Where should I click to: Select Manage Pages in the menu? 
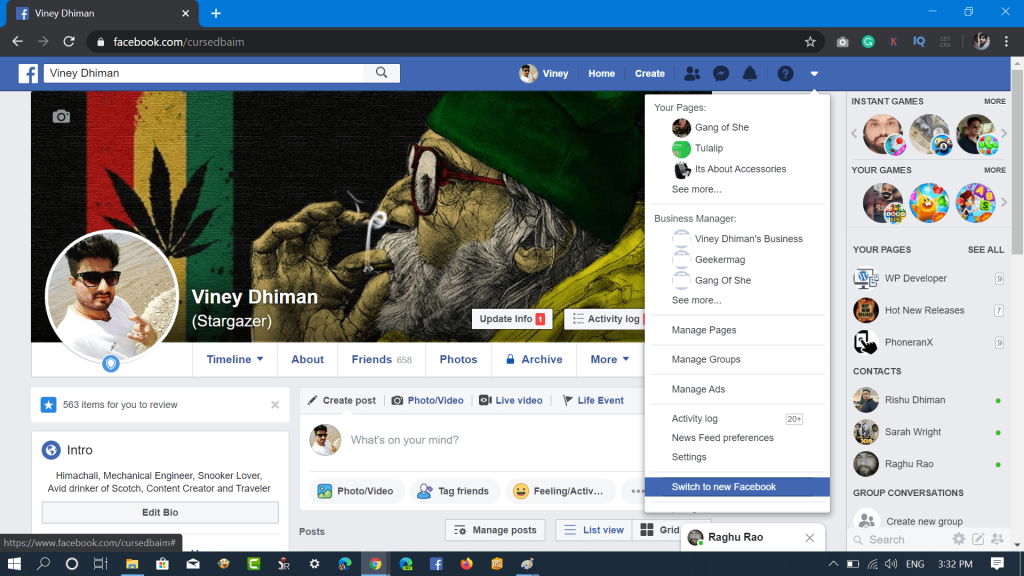[x=704, y=330]
